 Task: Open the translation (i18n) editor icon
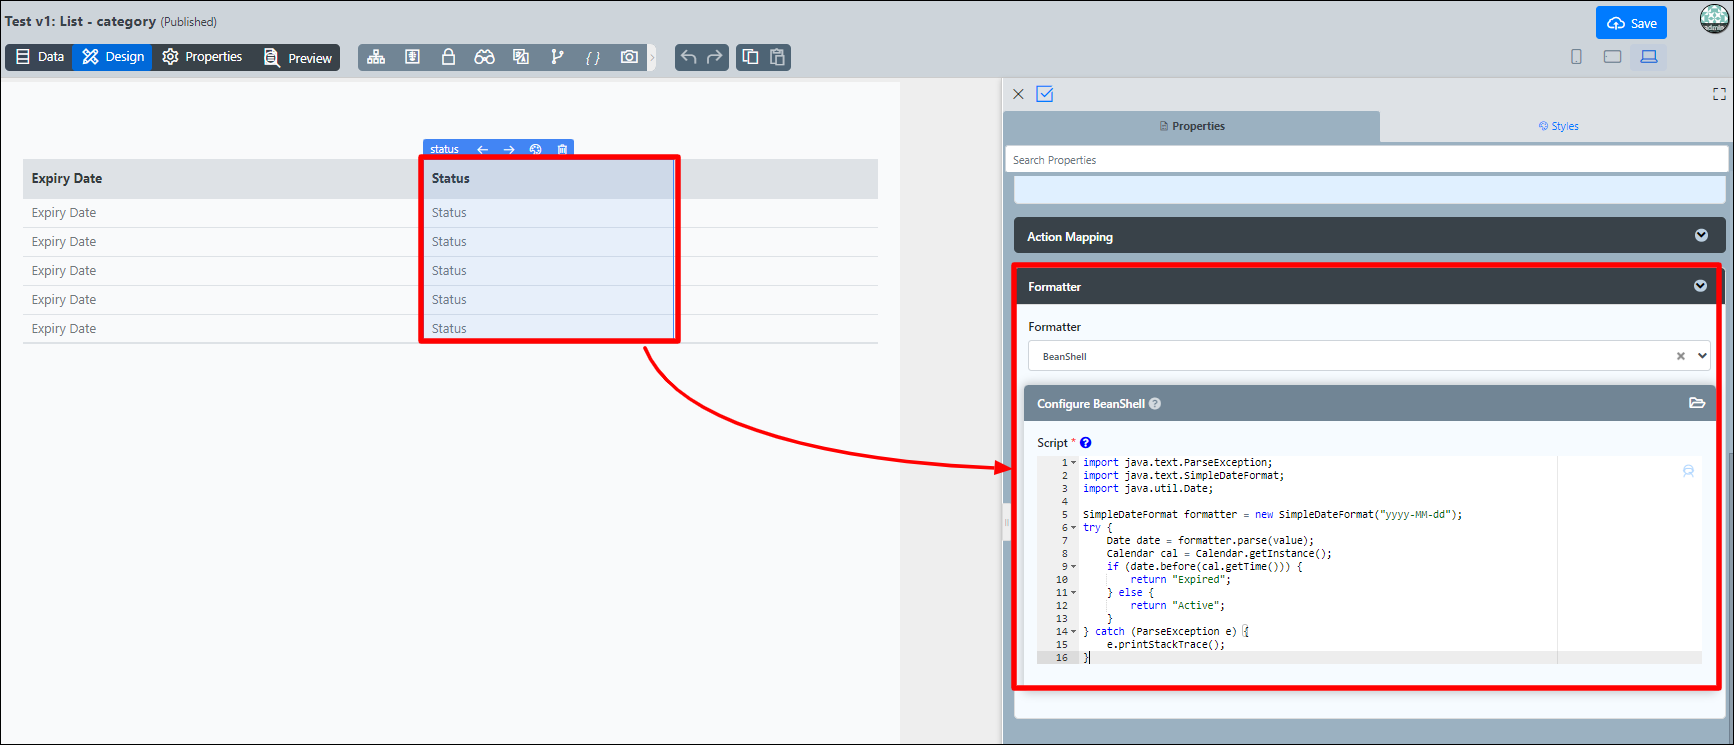point(521,57)
